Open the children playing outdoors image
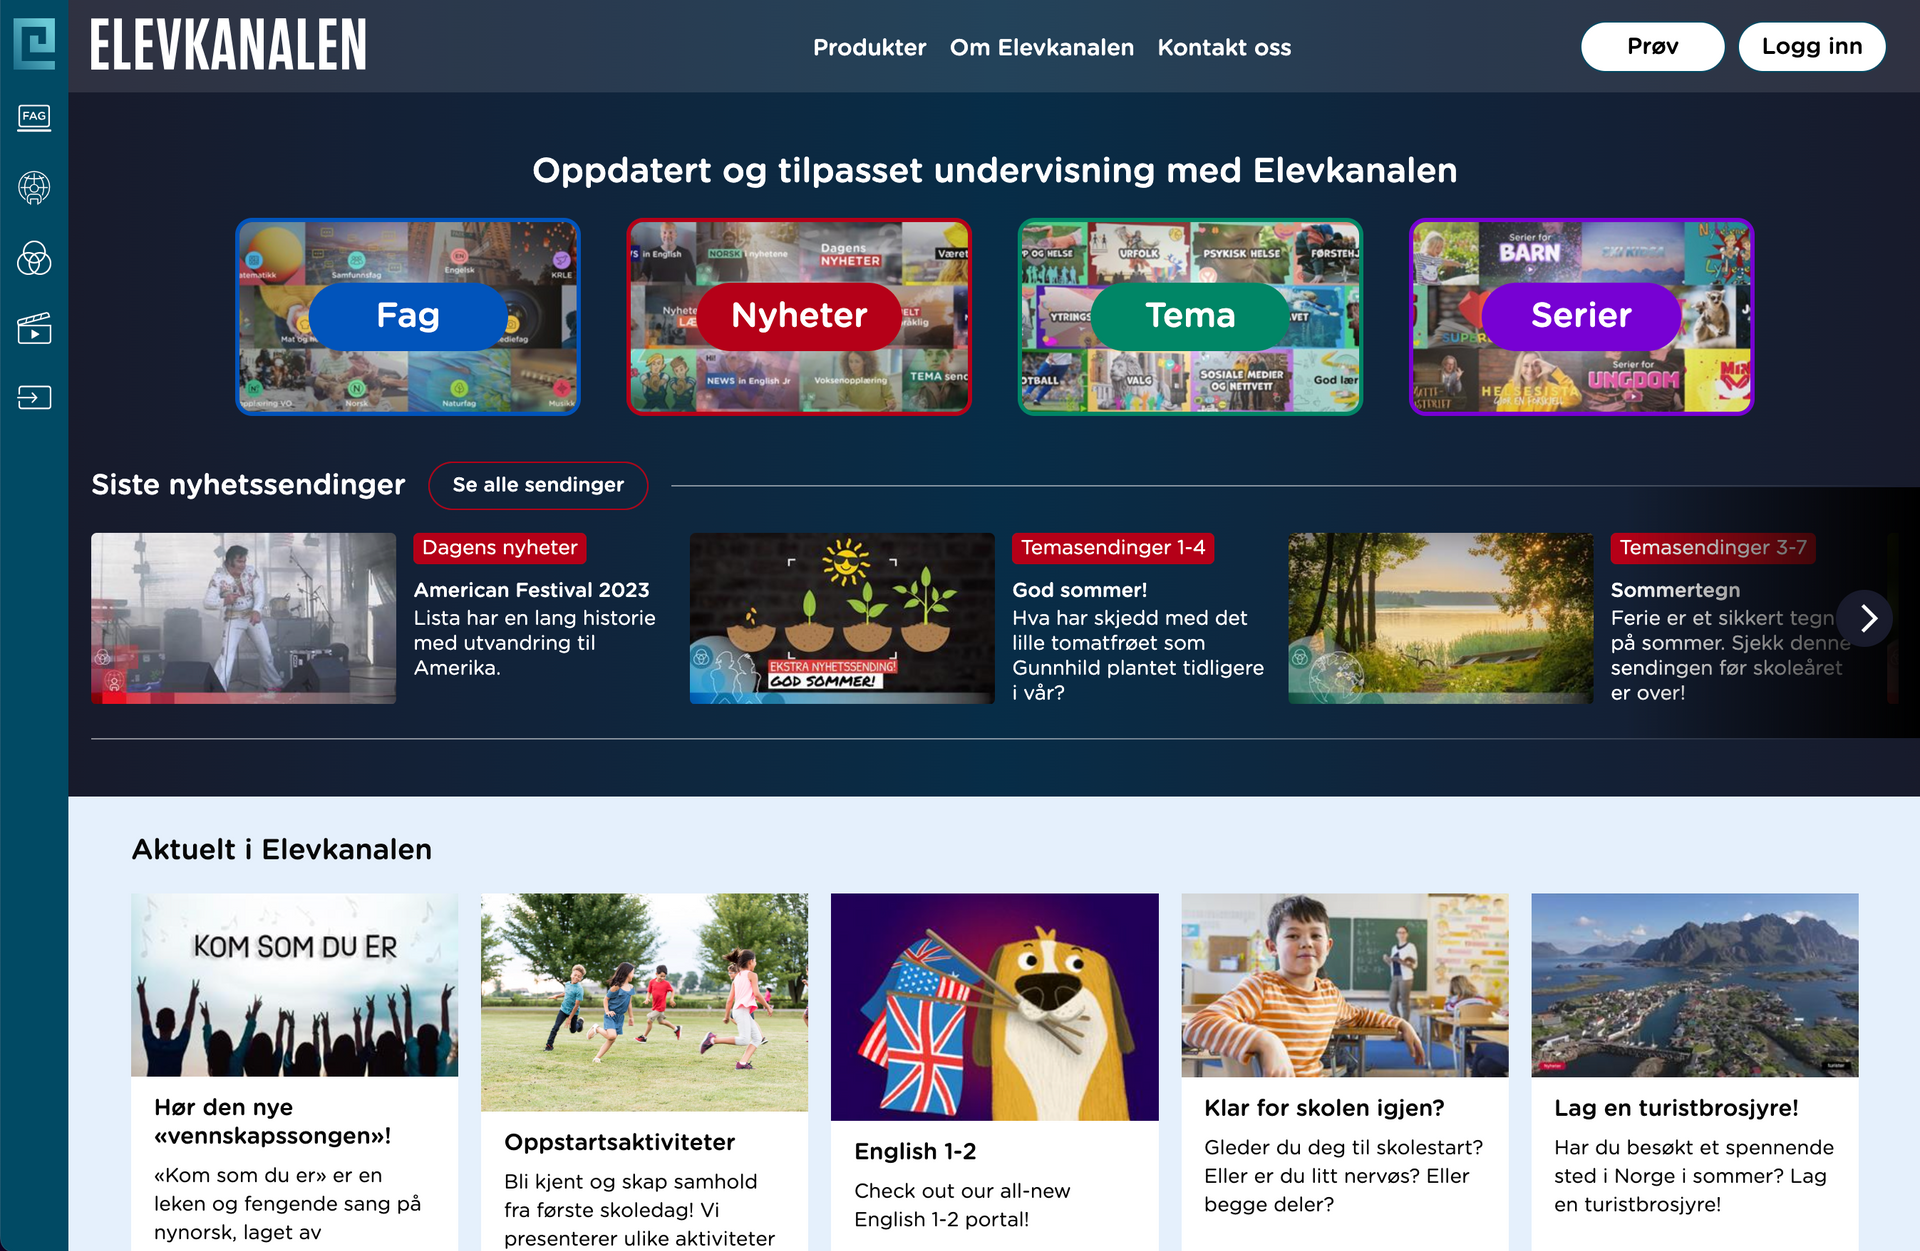Image resolution: width=1920 pixels, height=1251 pixels. click(x=644, y=1002)
